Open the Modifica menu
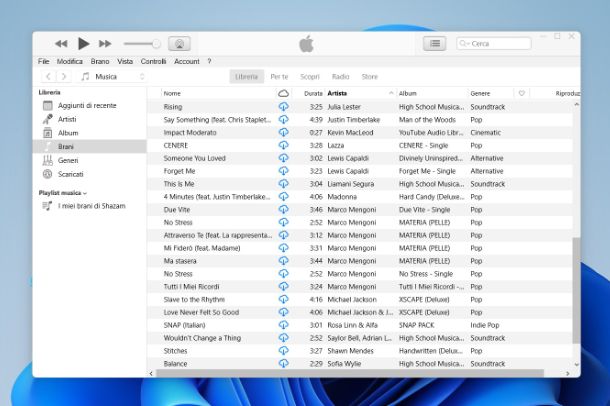This screenshot has height=406, width=610. pos(70,61)
